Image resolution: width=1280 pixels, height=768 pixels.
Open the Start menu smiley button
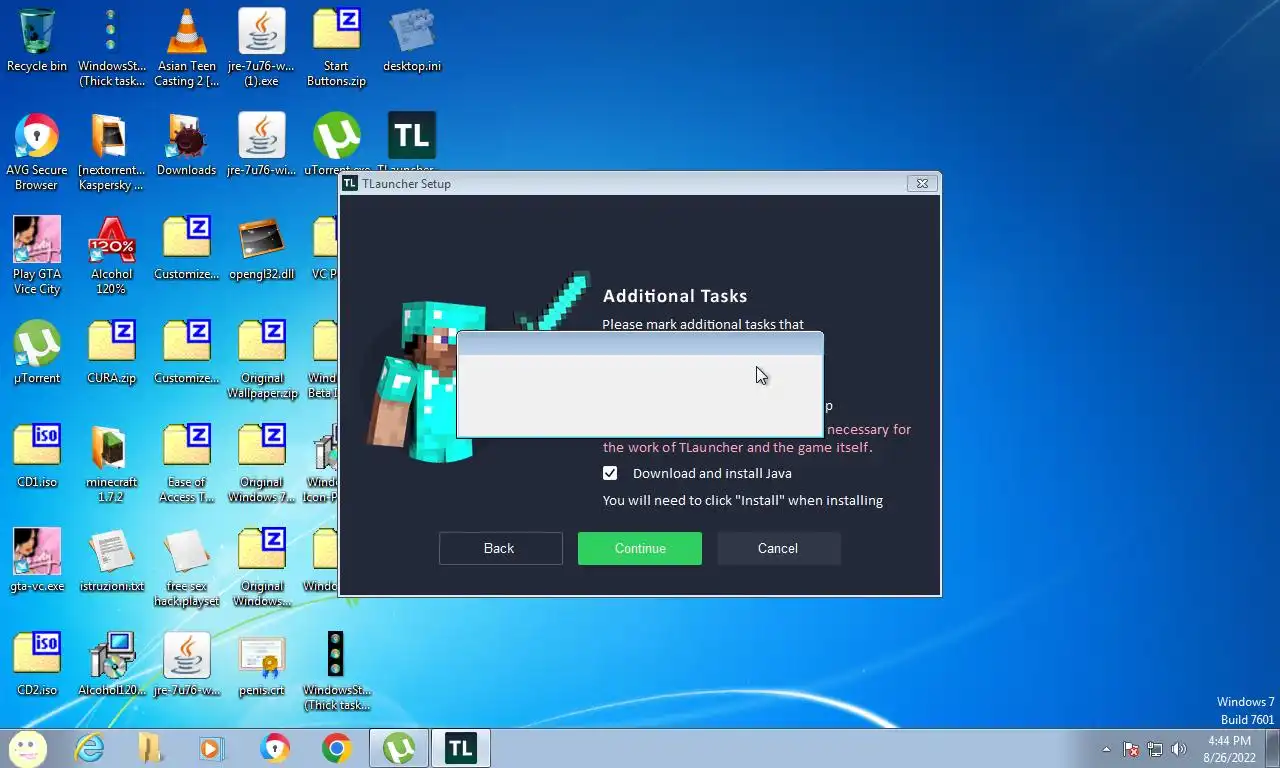[27, 748]
